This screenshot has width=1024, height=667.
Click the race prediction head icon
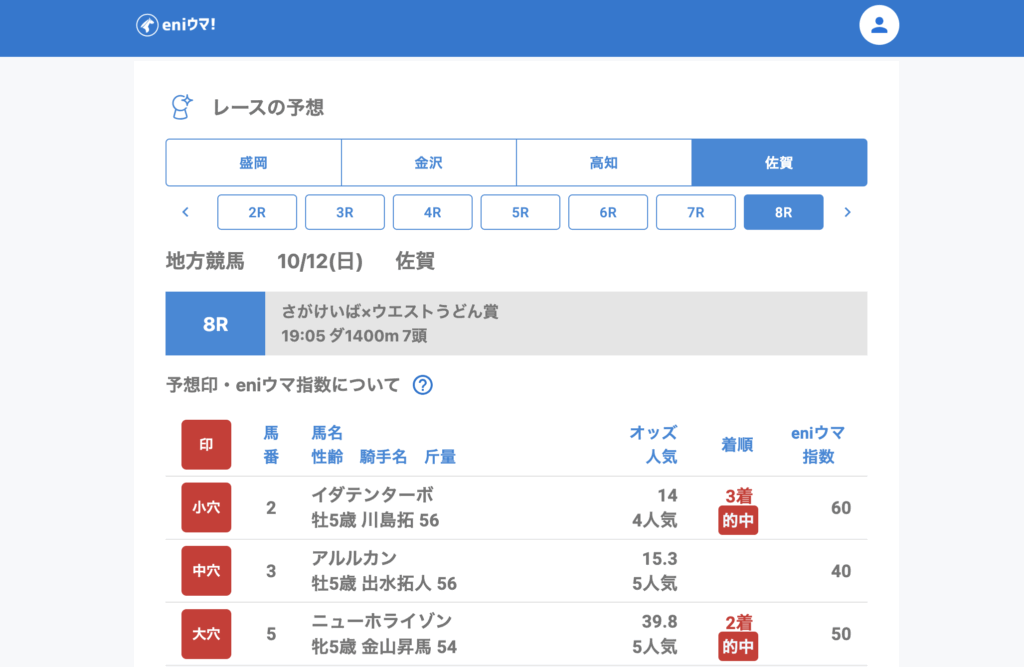(182, 107)
